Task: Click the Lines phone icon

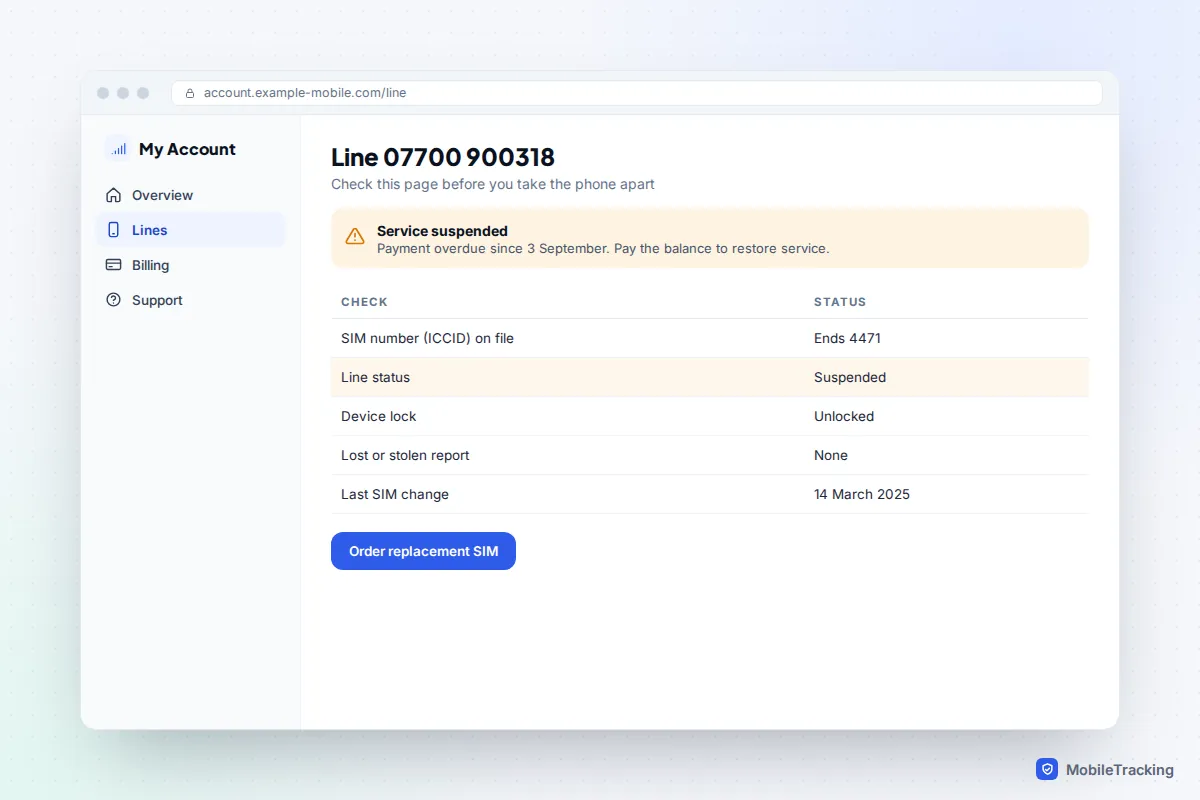Action: 114,230
